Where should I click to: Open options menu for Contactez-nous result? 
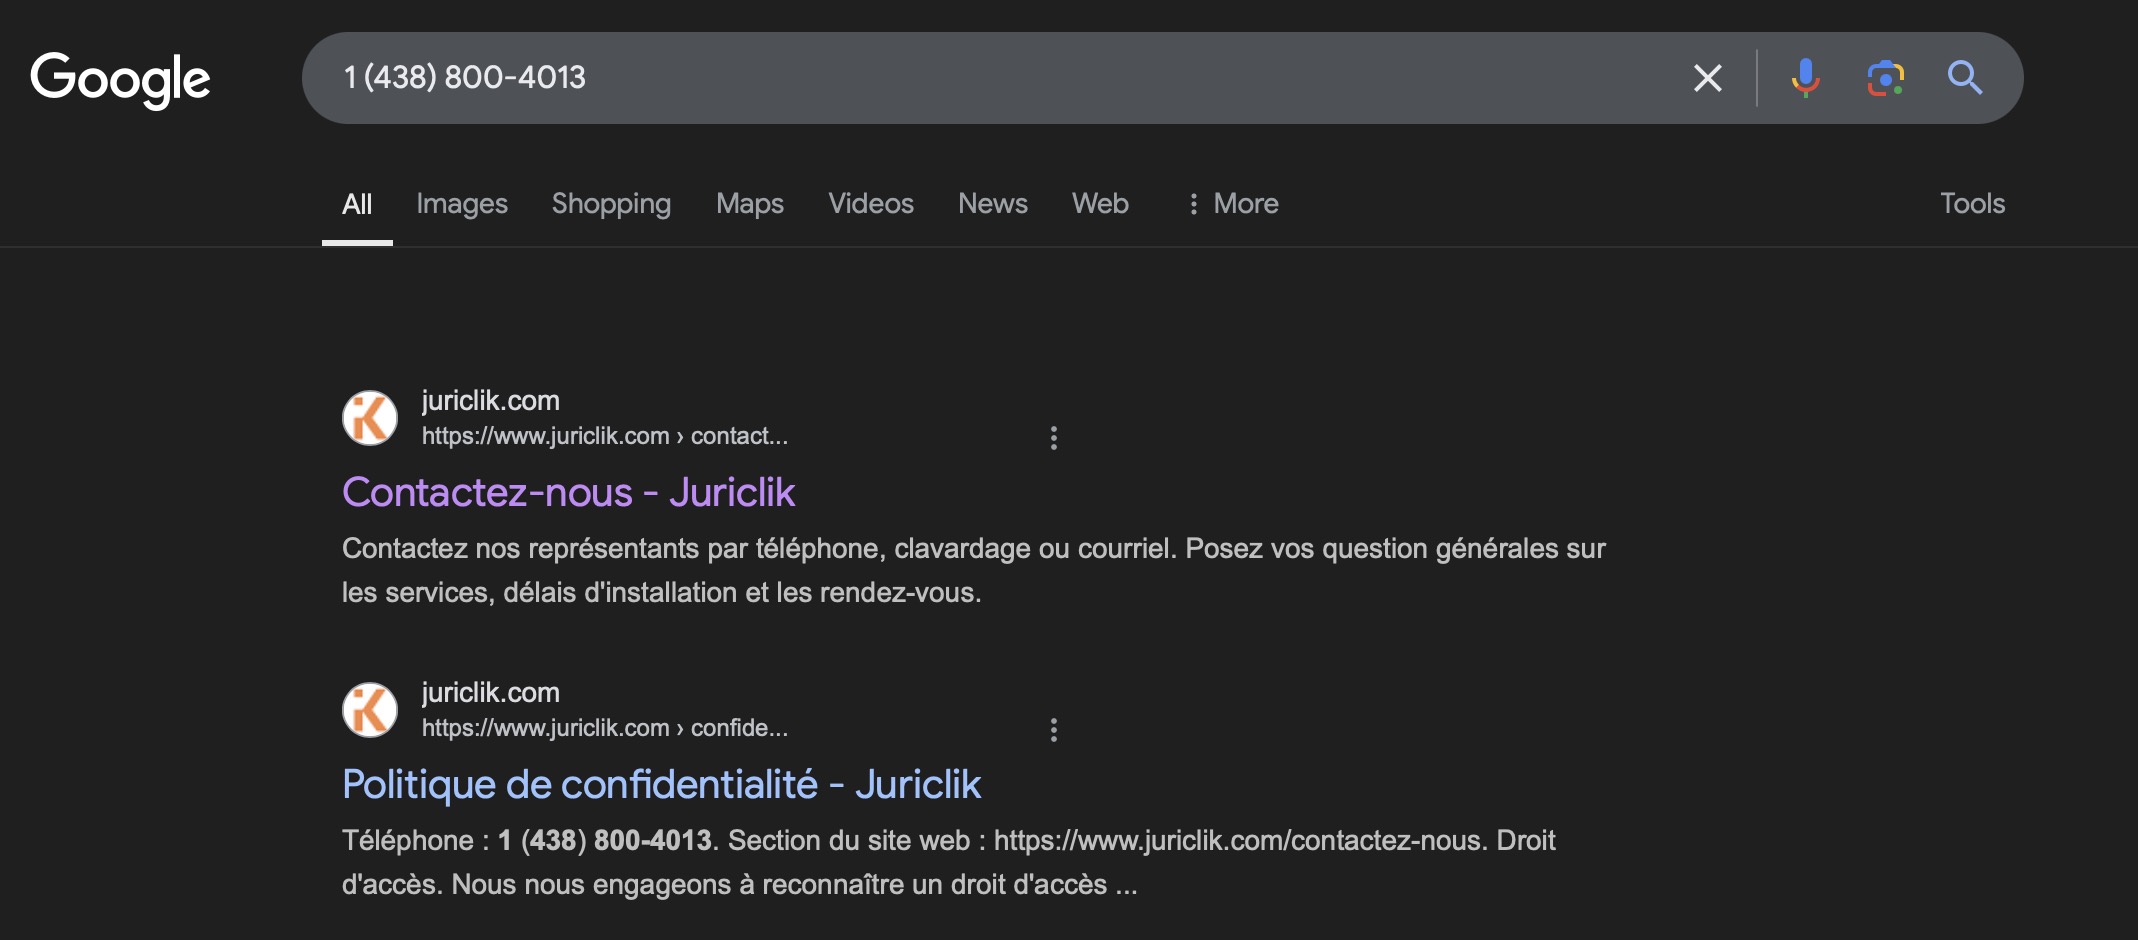(x=1053, y=438)
